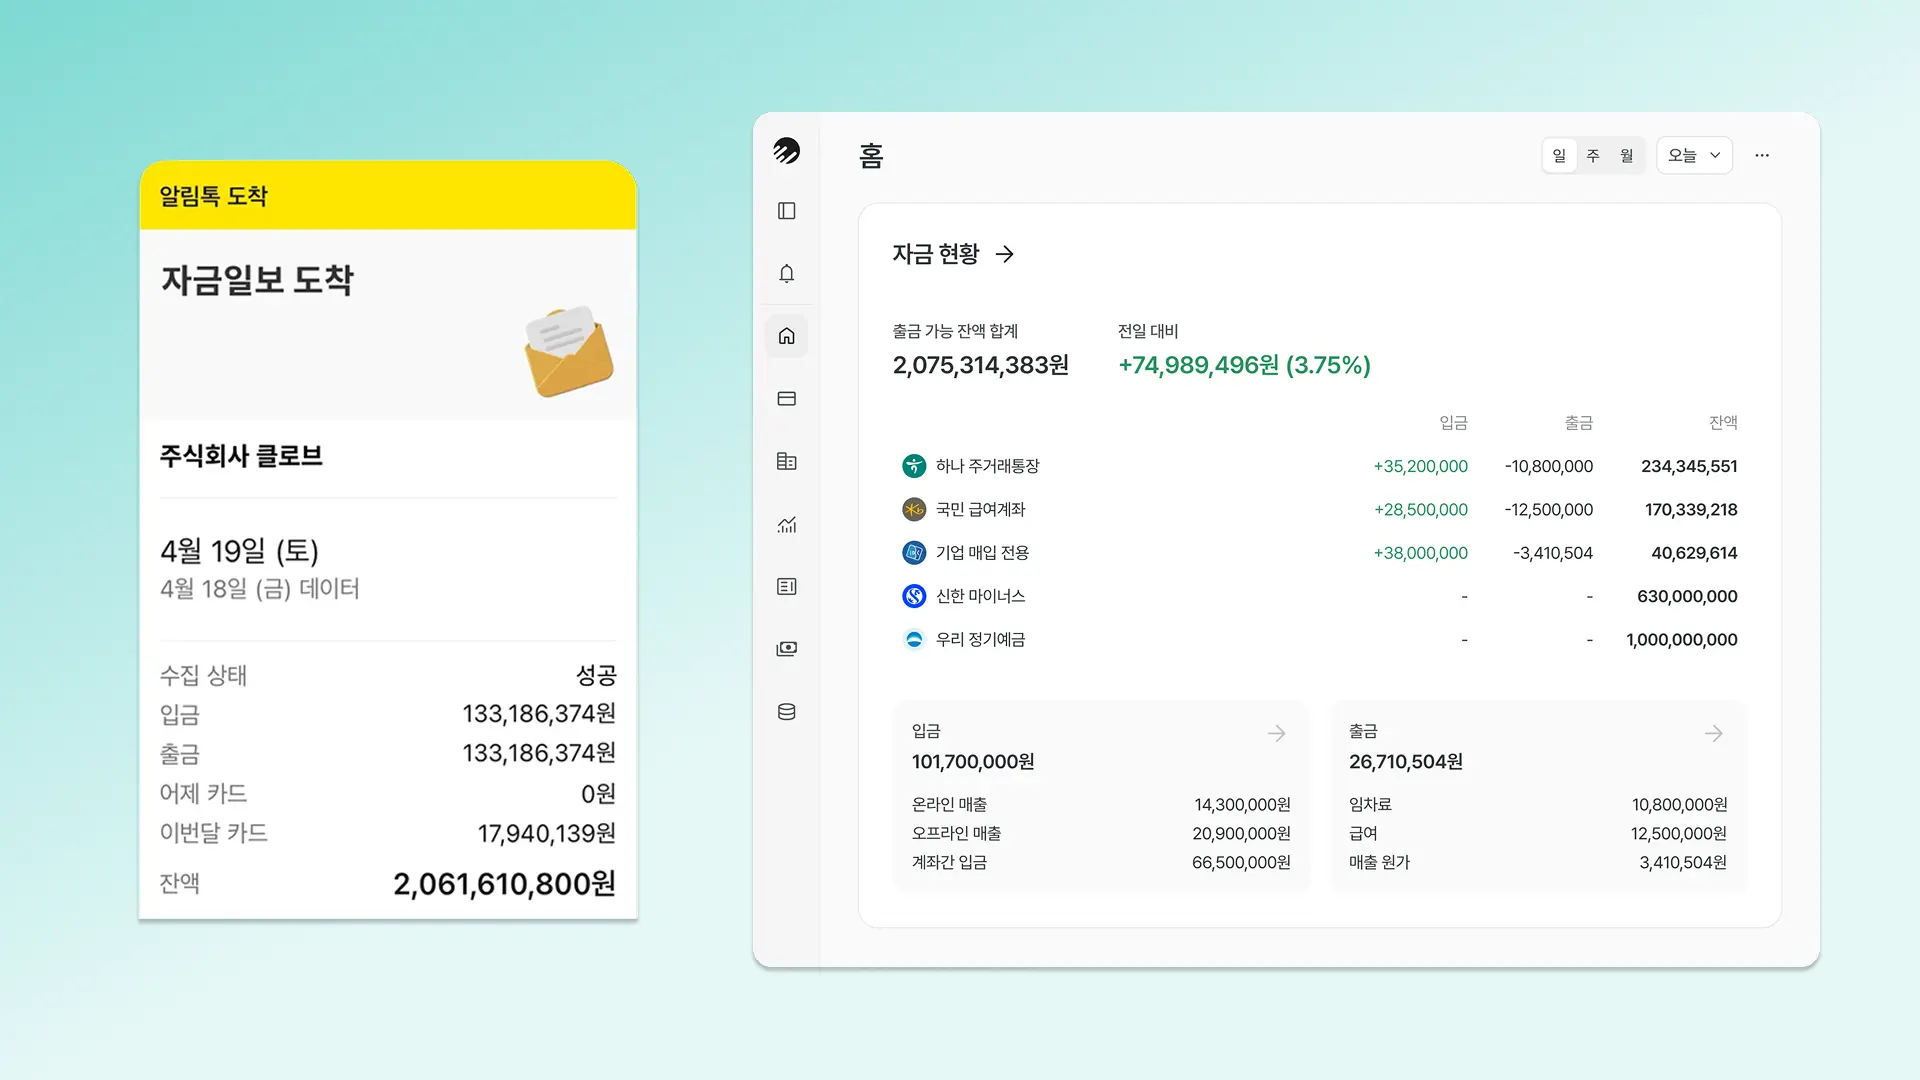The image size is (1920, 1080).
Task: Expand the 오늘 date dropdown
Action: click(1694, 156)
